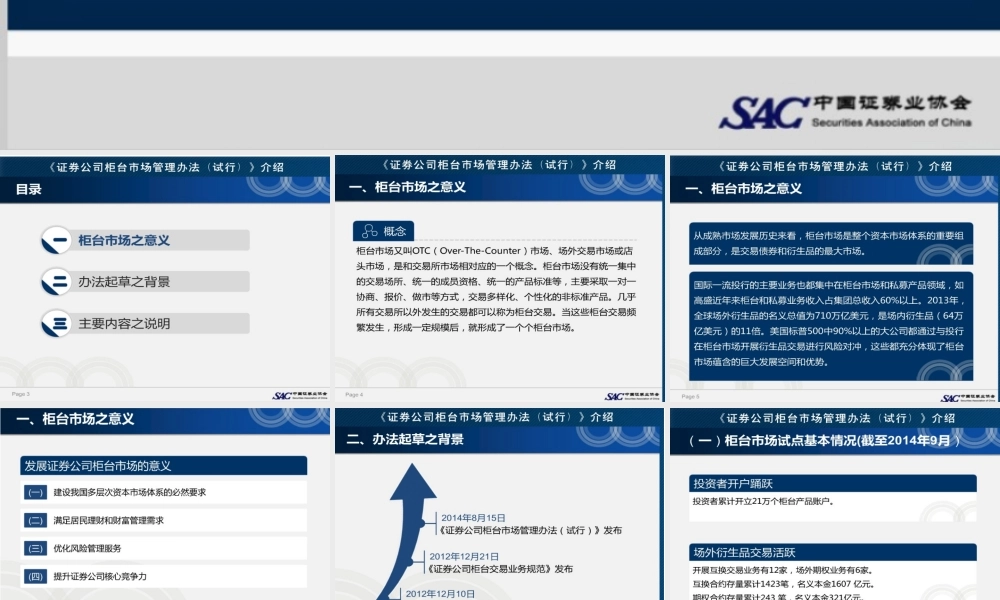Select the 办法起草之背景 agenda item

pyautogui.click(x=145, y=282)
